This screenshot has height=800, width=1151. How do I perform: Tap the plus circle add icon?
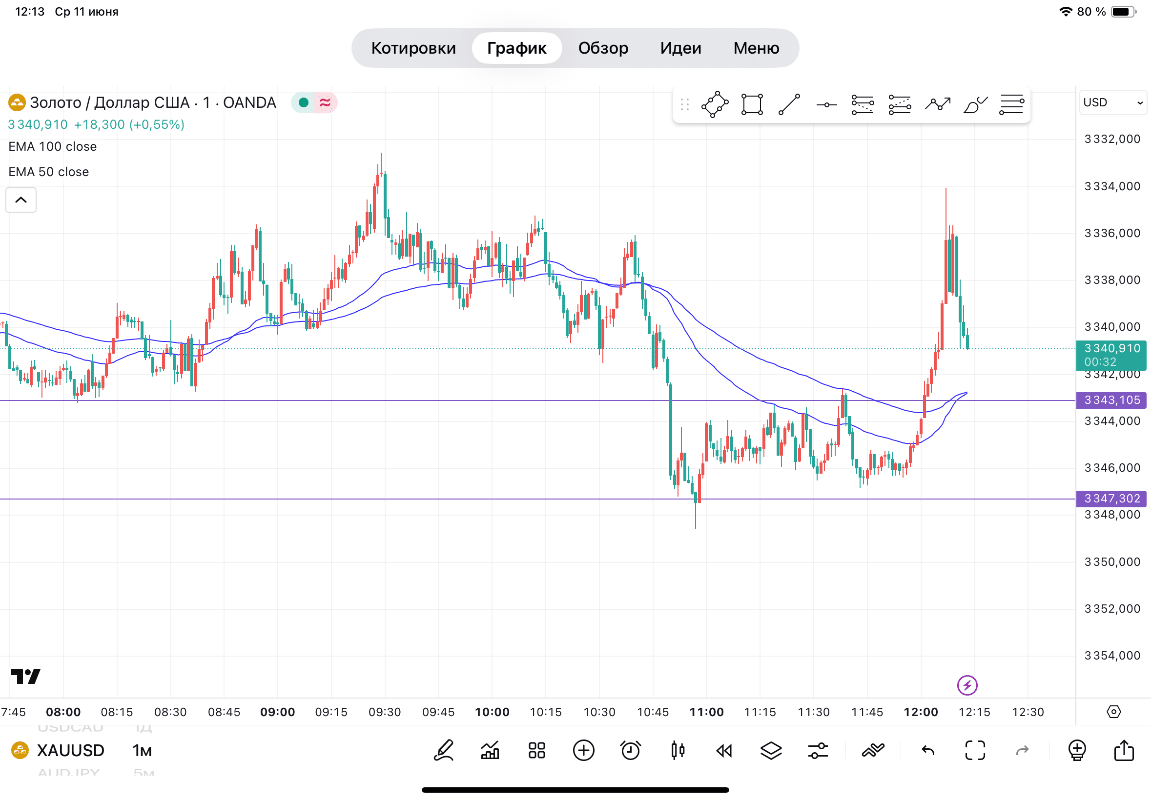(584, 750)
